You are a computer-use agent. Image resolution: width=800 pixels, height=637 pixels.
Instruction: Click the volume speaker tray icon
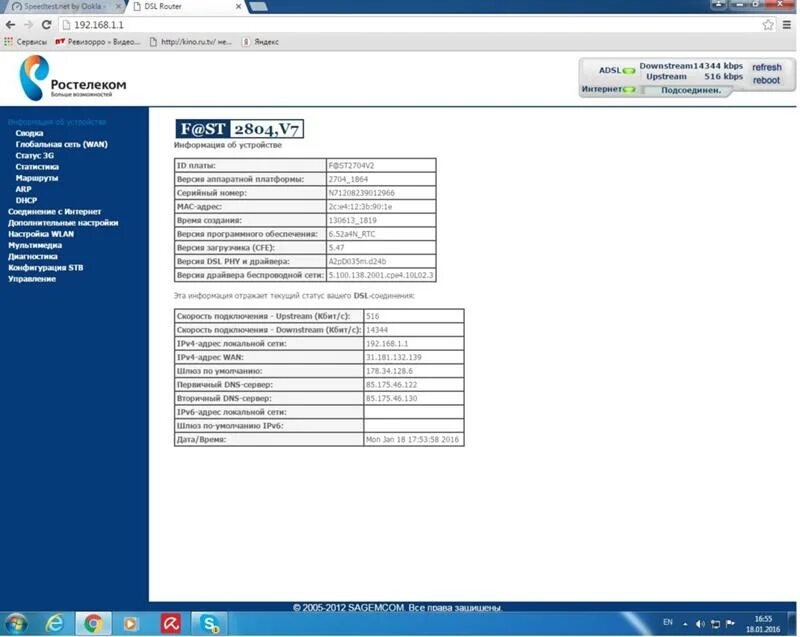(701, 623)
